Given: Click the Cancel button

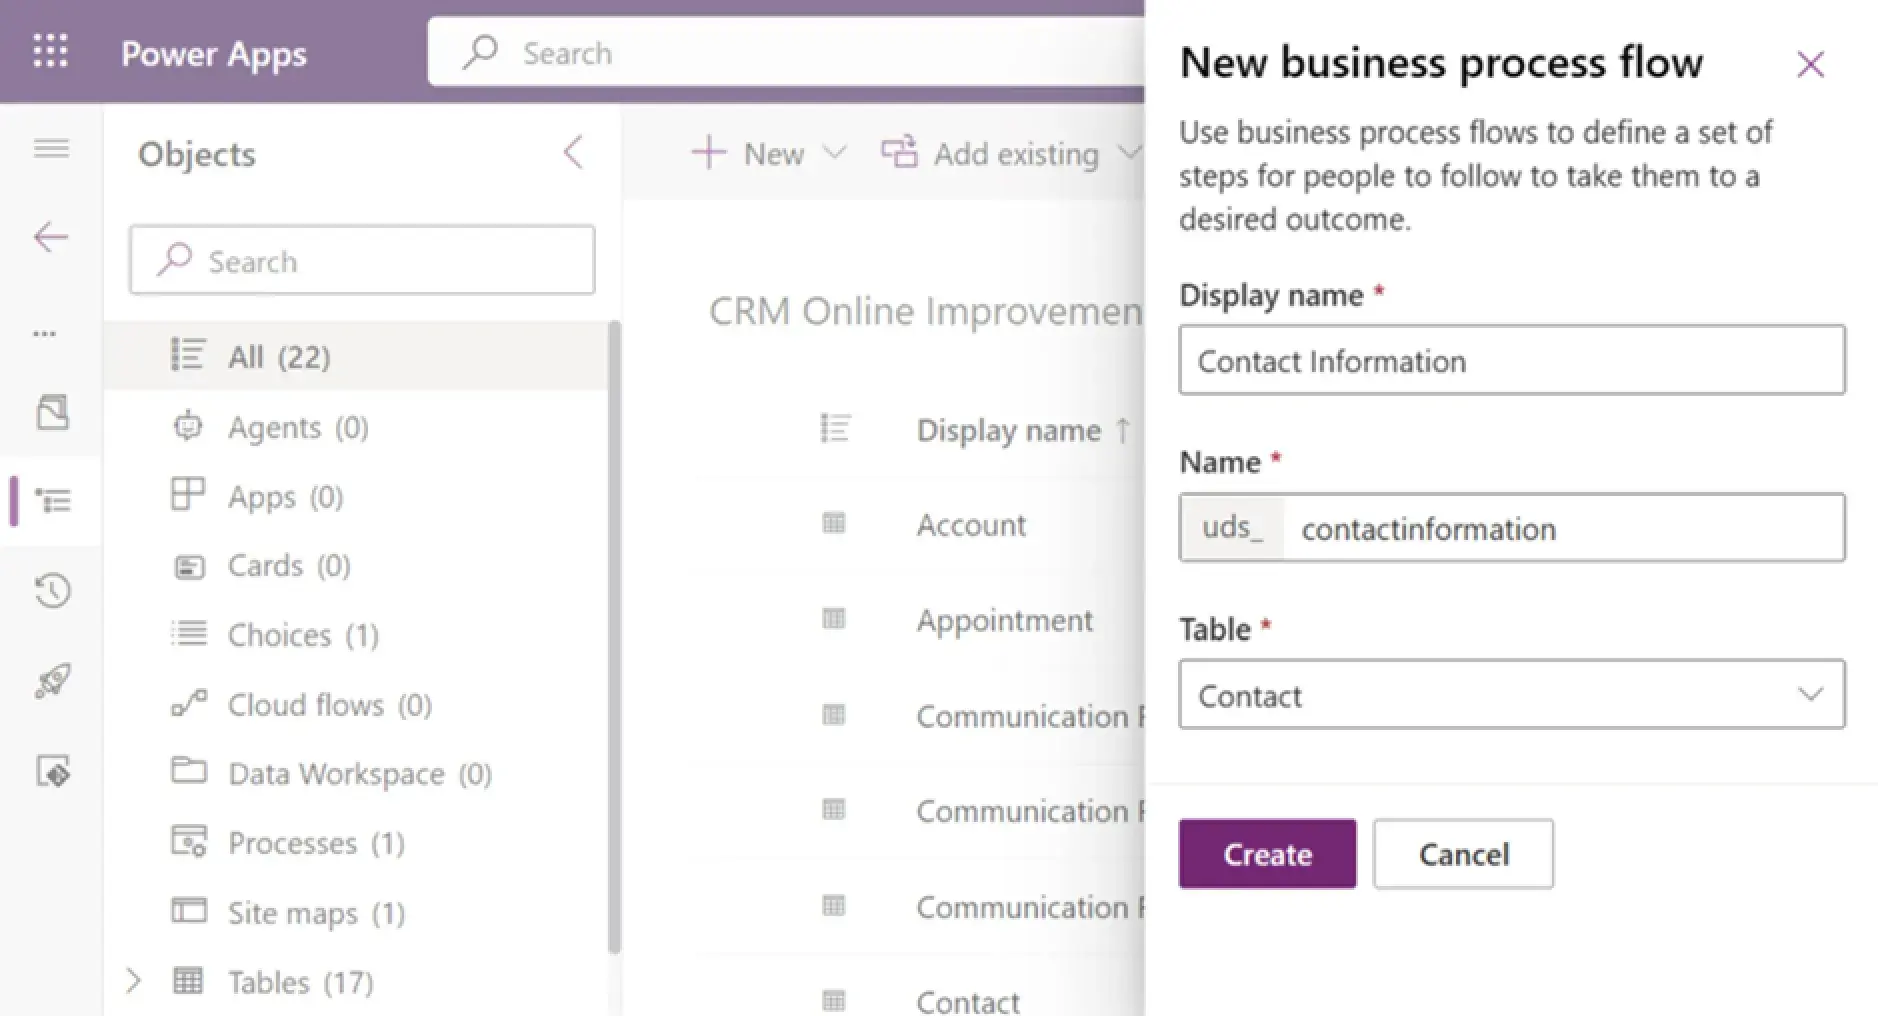Looking at the screenshot, I should pos(1464,854).
